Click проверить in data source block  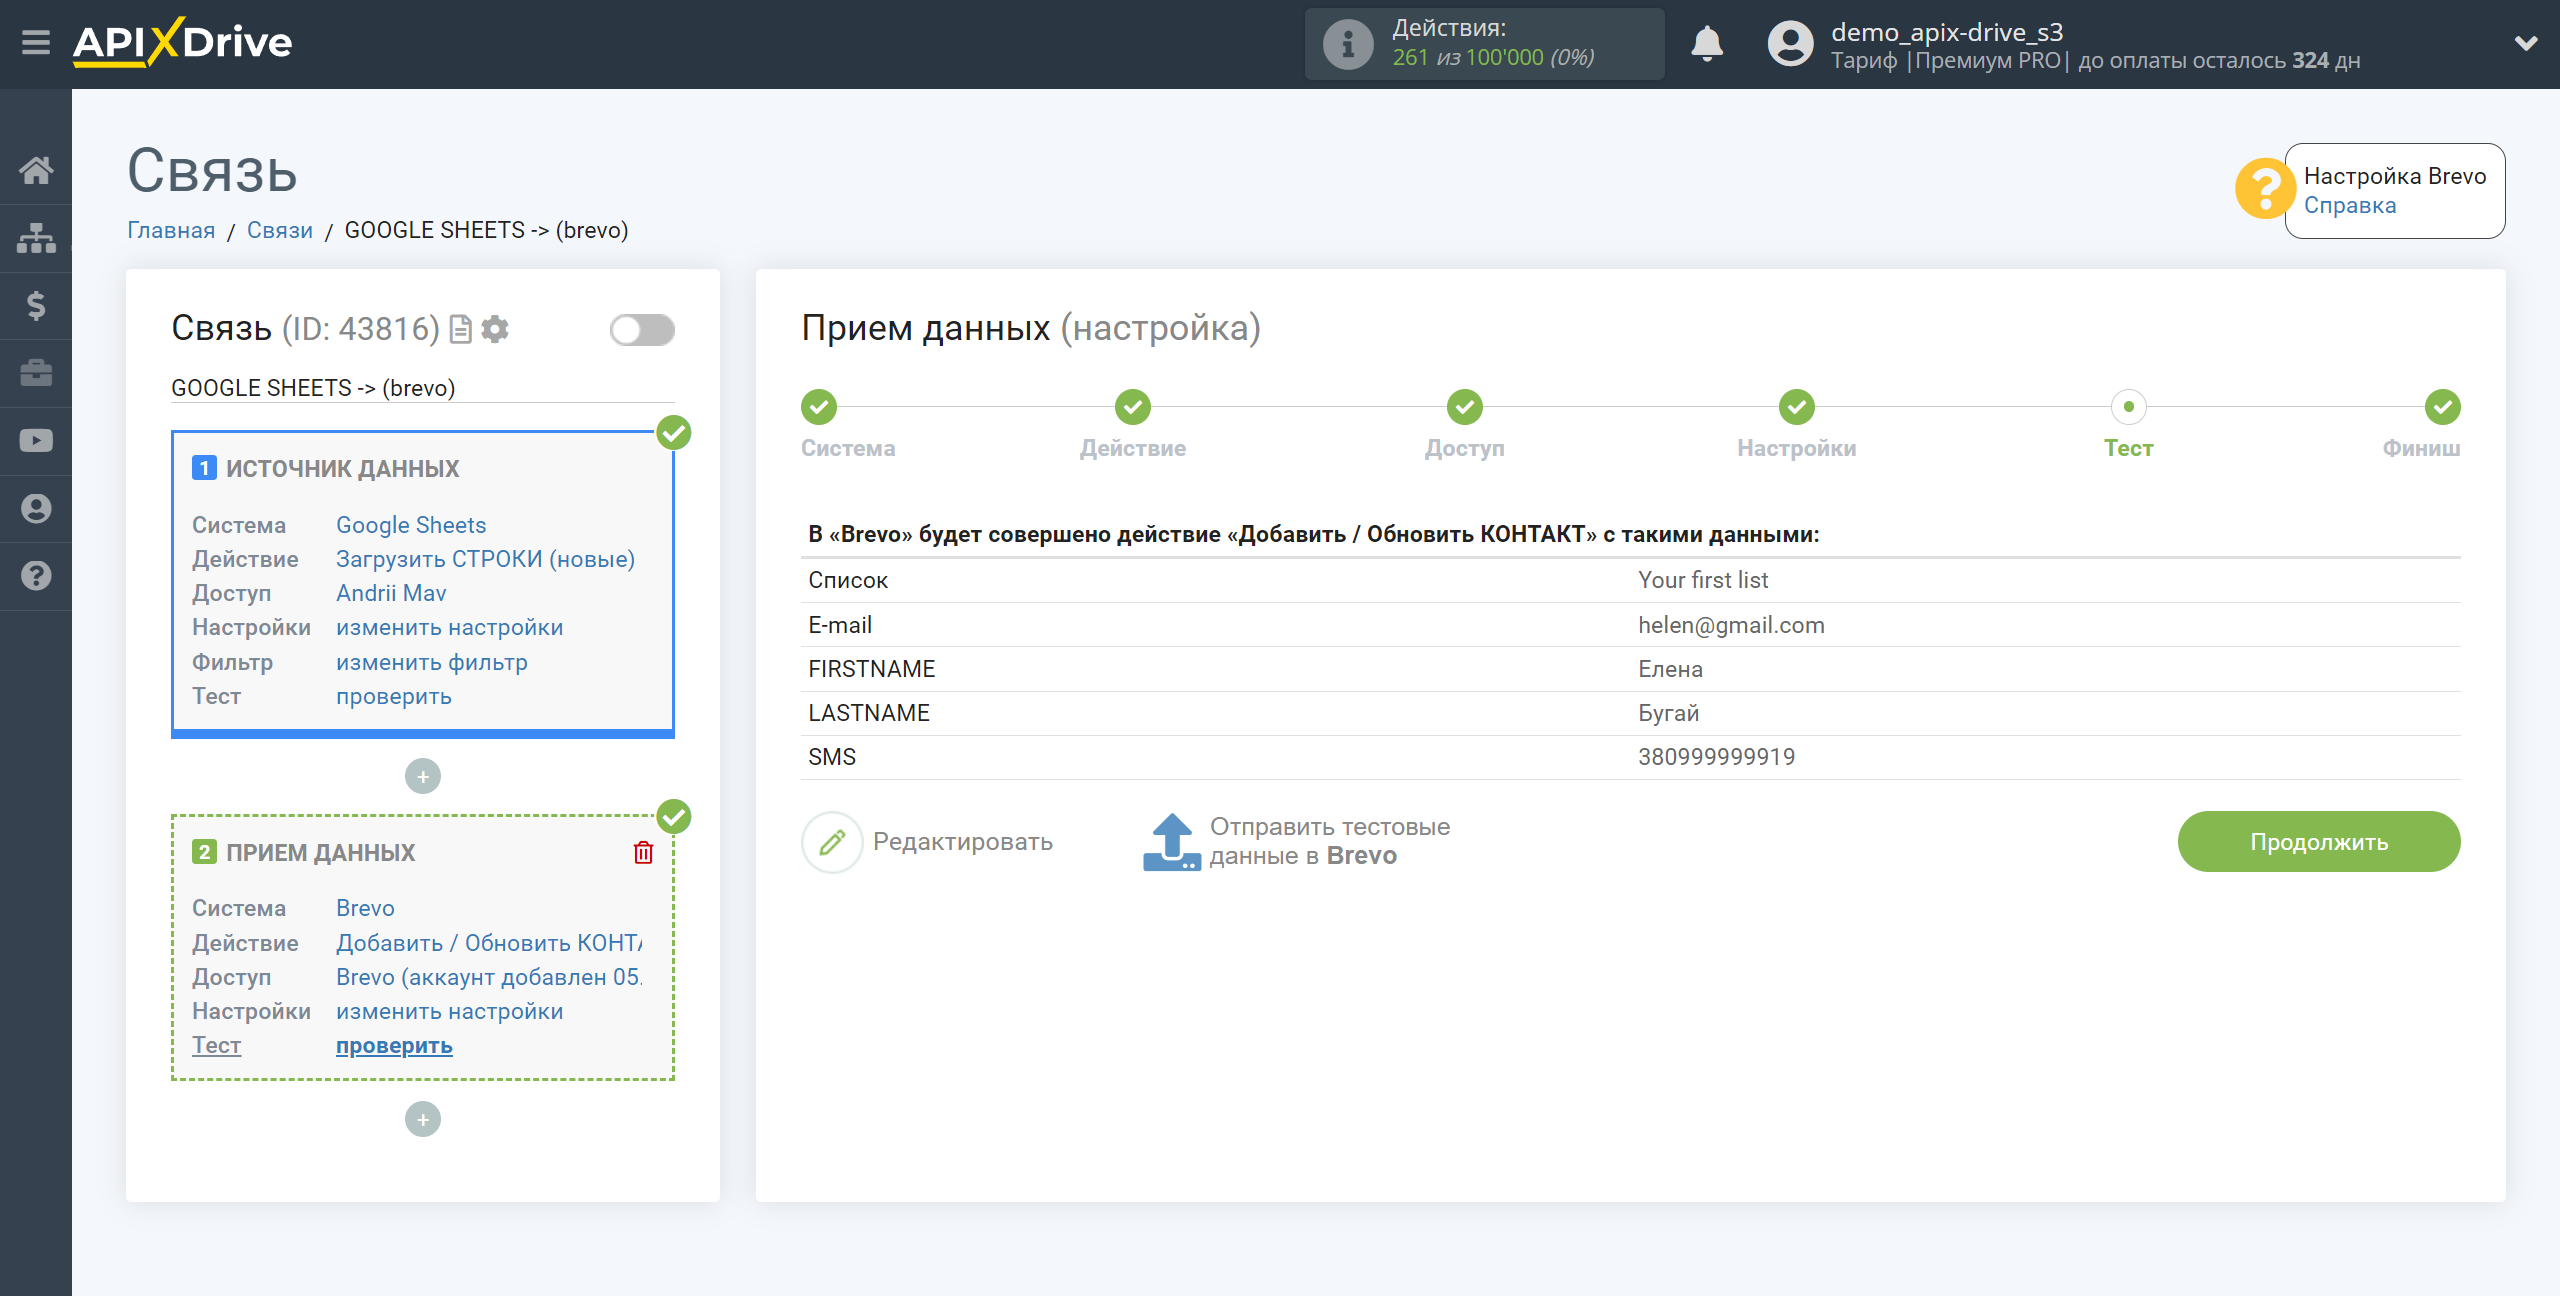point(393,697)
